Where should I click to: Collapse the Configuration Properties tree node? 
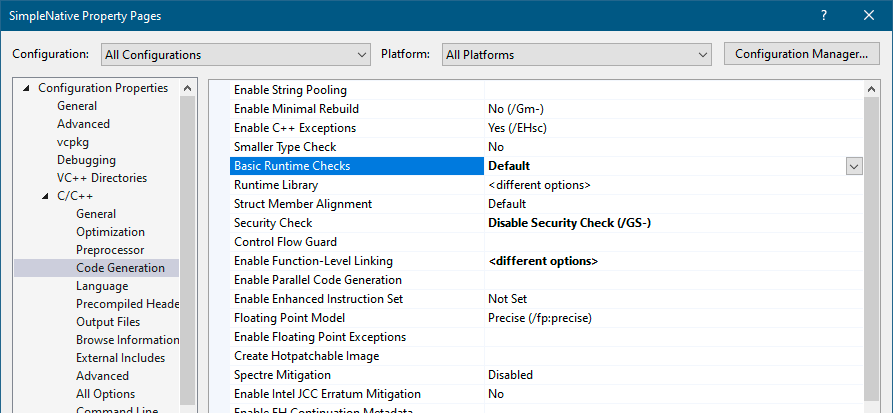(26, 88)
